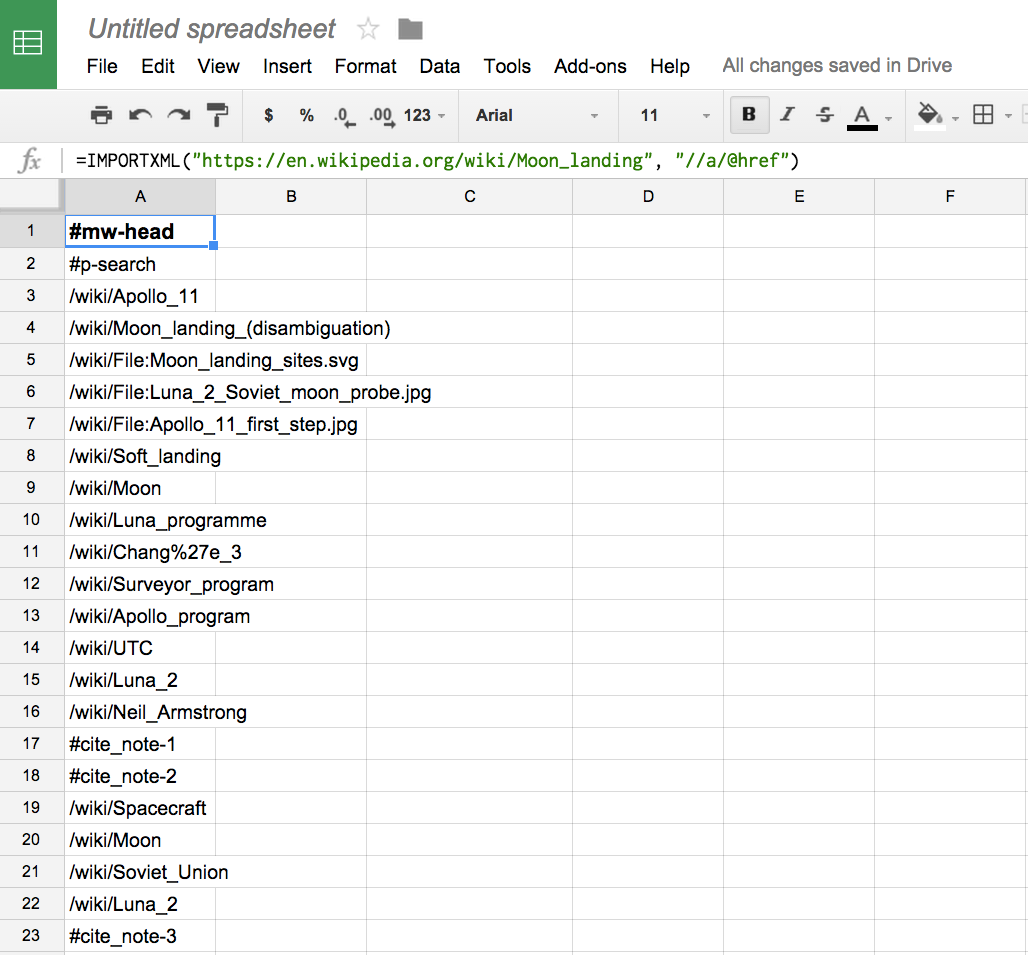The height and width of the screenshot is (955, 1028).
Task: Select the Undo icon
Action: (x=140, y=115)
